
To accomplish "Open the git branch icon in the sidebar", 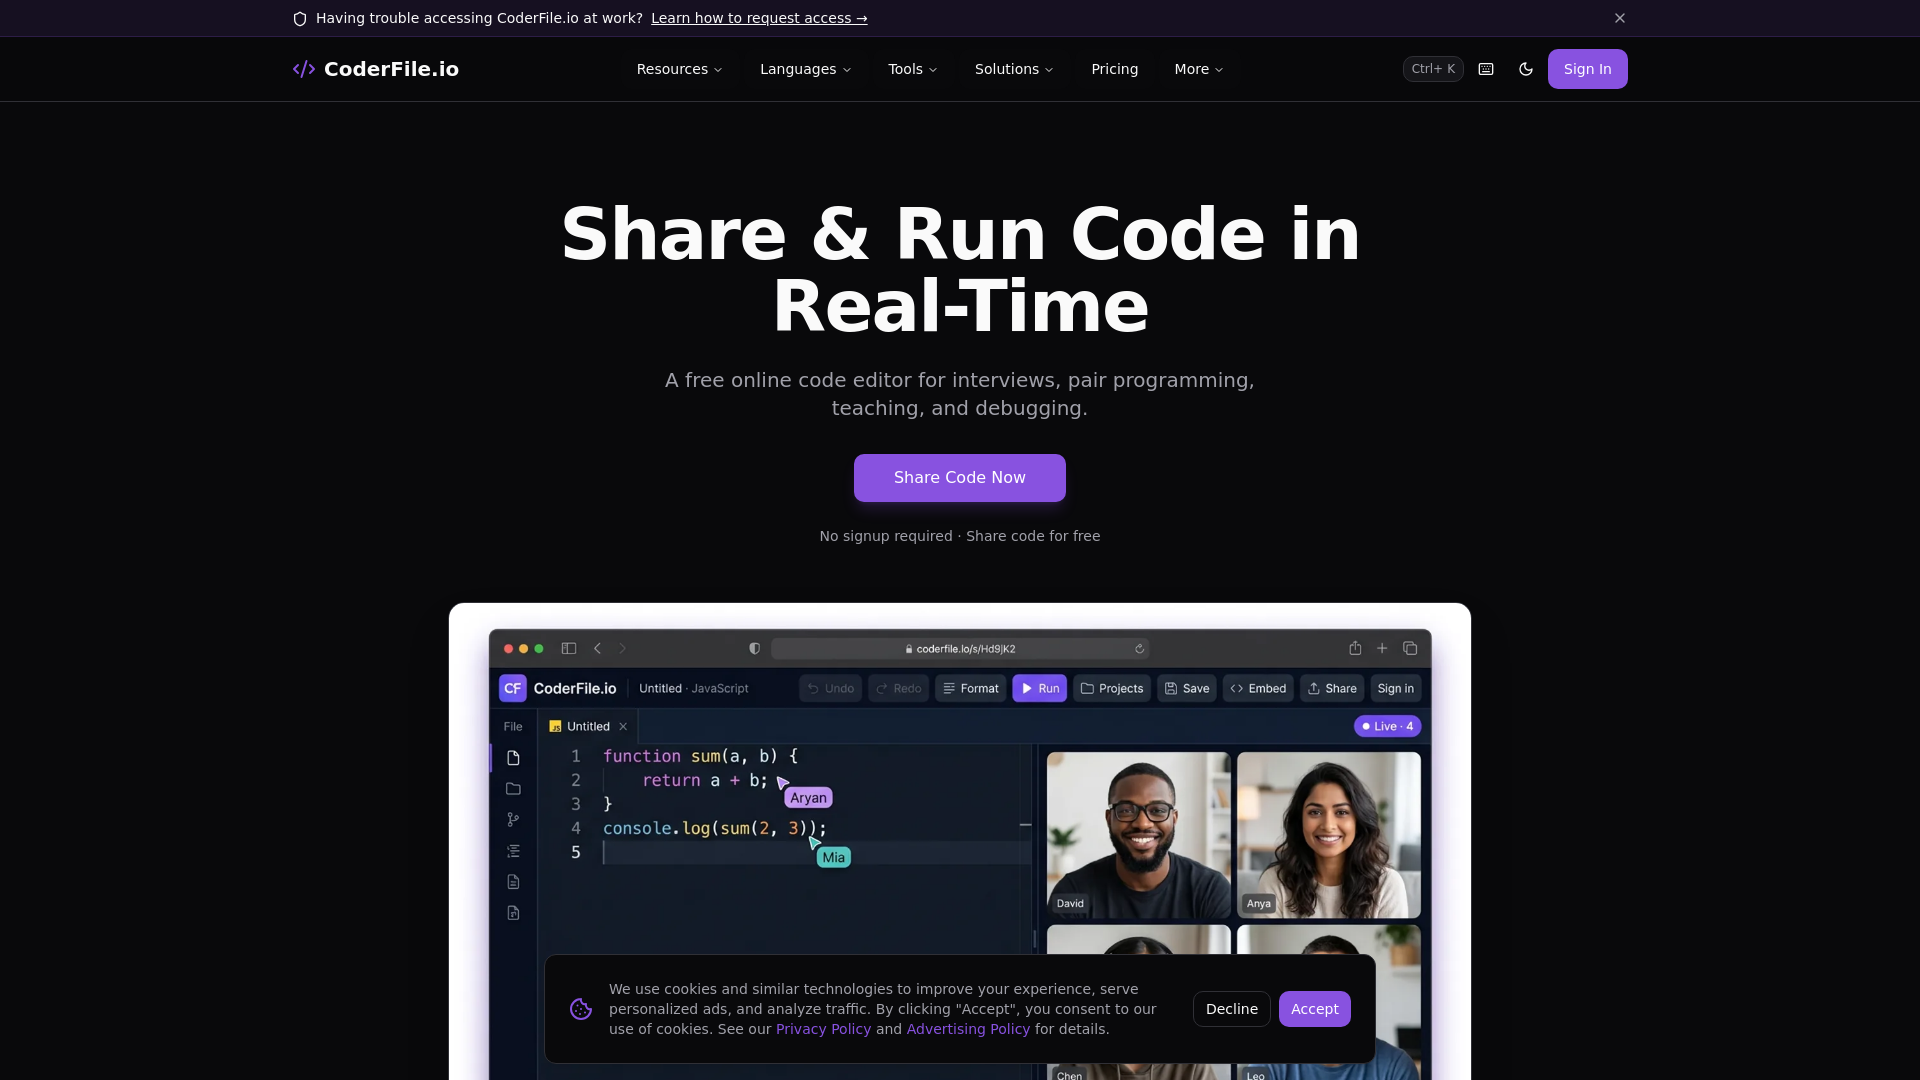I will point(513,820).
